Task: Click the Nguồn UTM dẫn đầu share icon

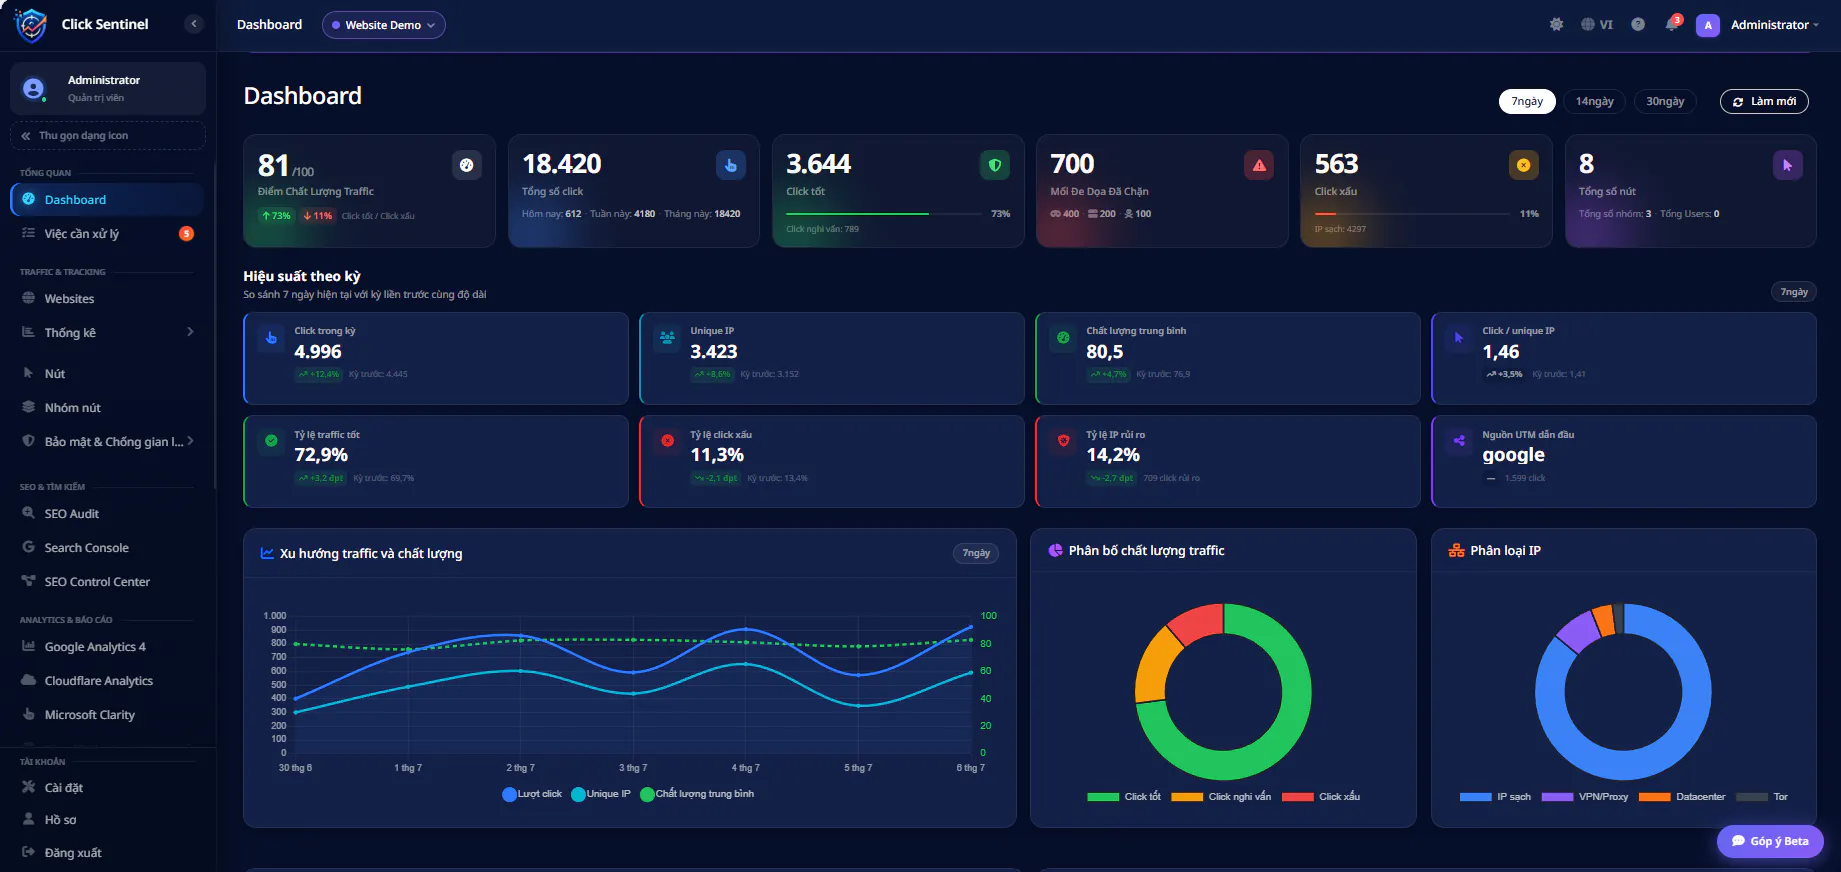Action: [x=1459, y=440]
